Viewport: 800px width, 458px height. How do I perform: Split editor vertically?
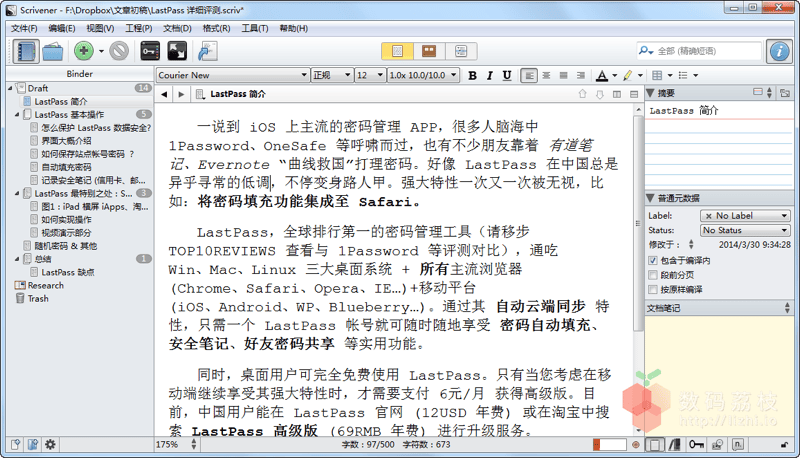[x=617, y=94]
